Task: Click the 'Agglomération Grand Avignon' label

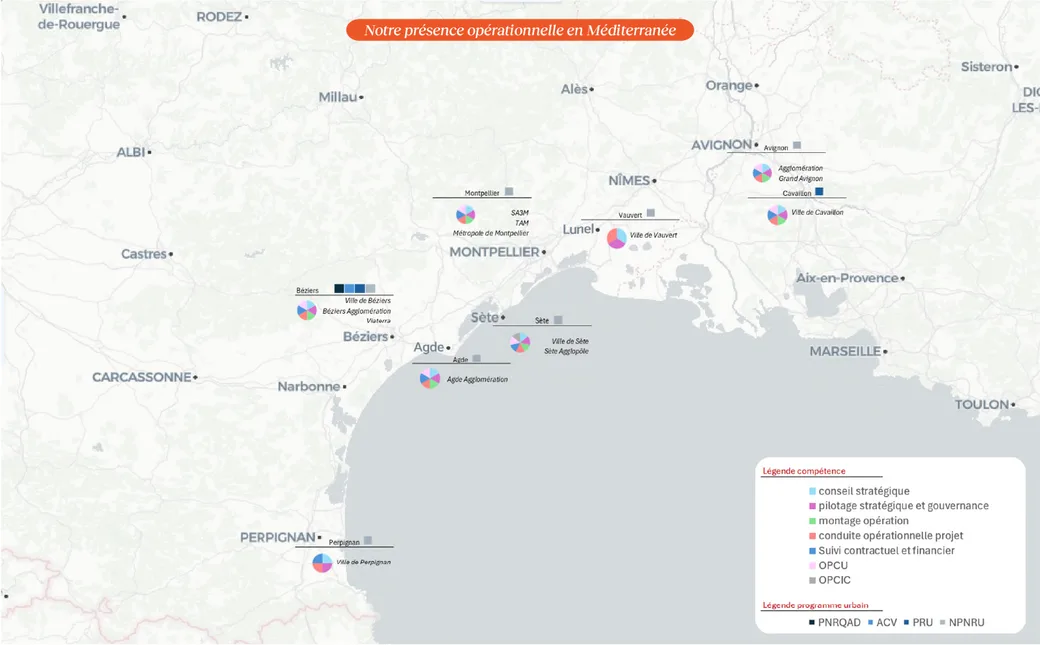Action: click(x=801, y=173)
